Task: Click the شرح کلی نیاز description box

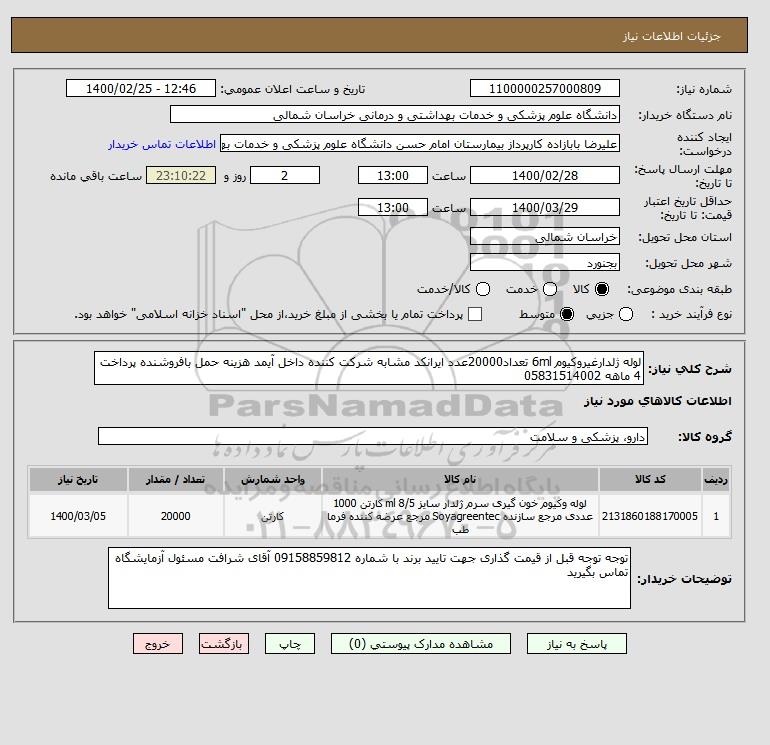Action: pyautogui.click(x=369, y=368)
